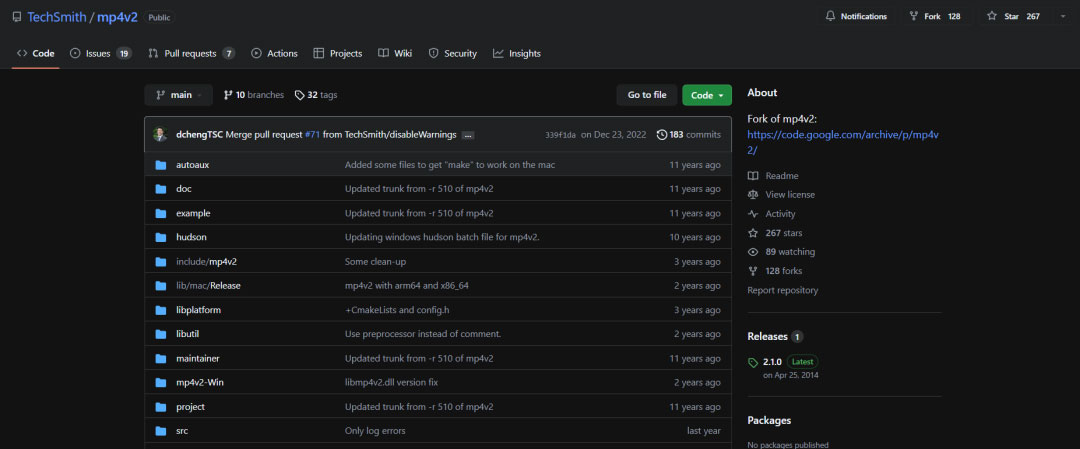Open the Notifications subscription button

(855, 16)
